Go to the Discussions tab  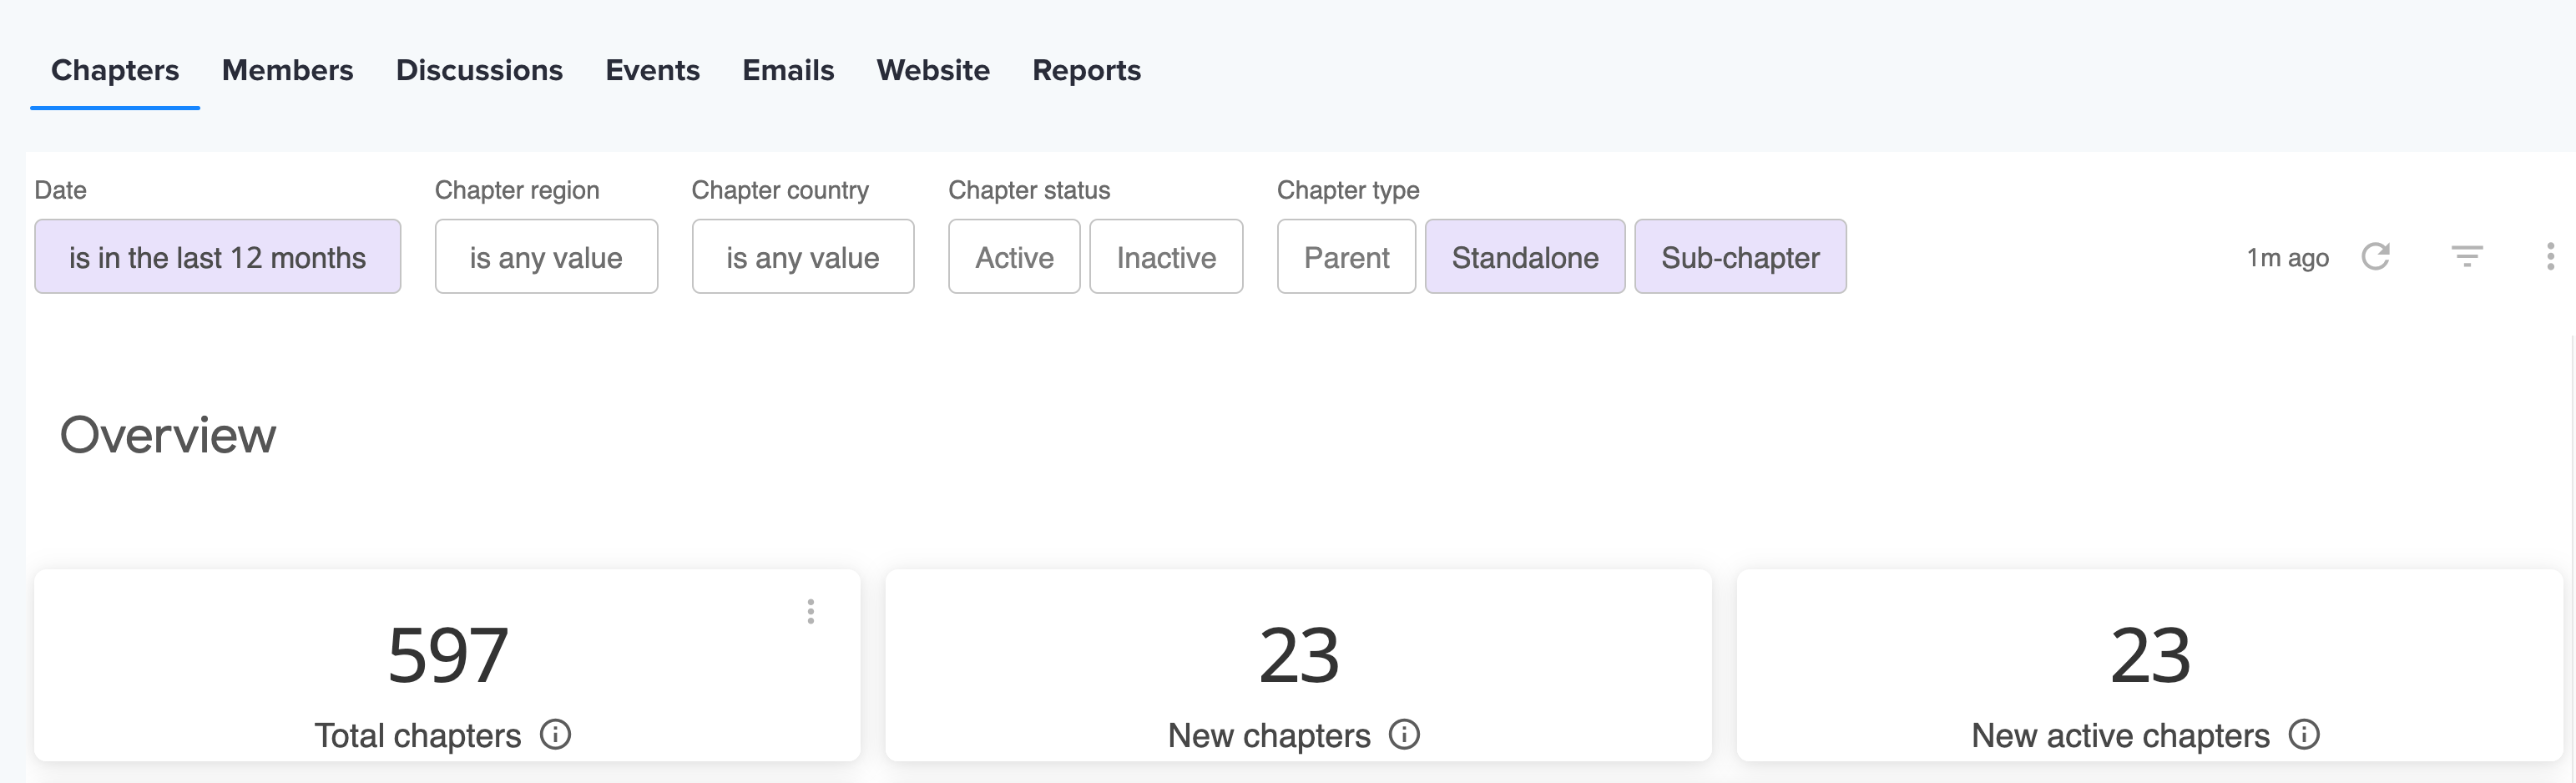tap(479, 70)
